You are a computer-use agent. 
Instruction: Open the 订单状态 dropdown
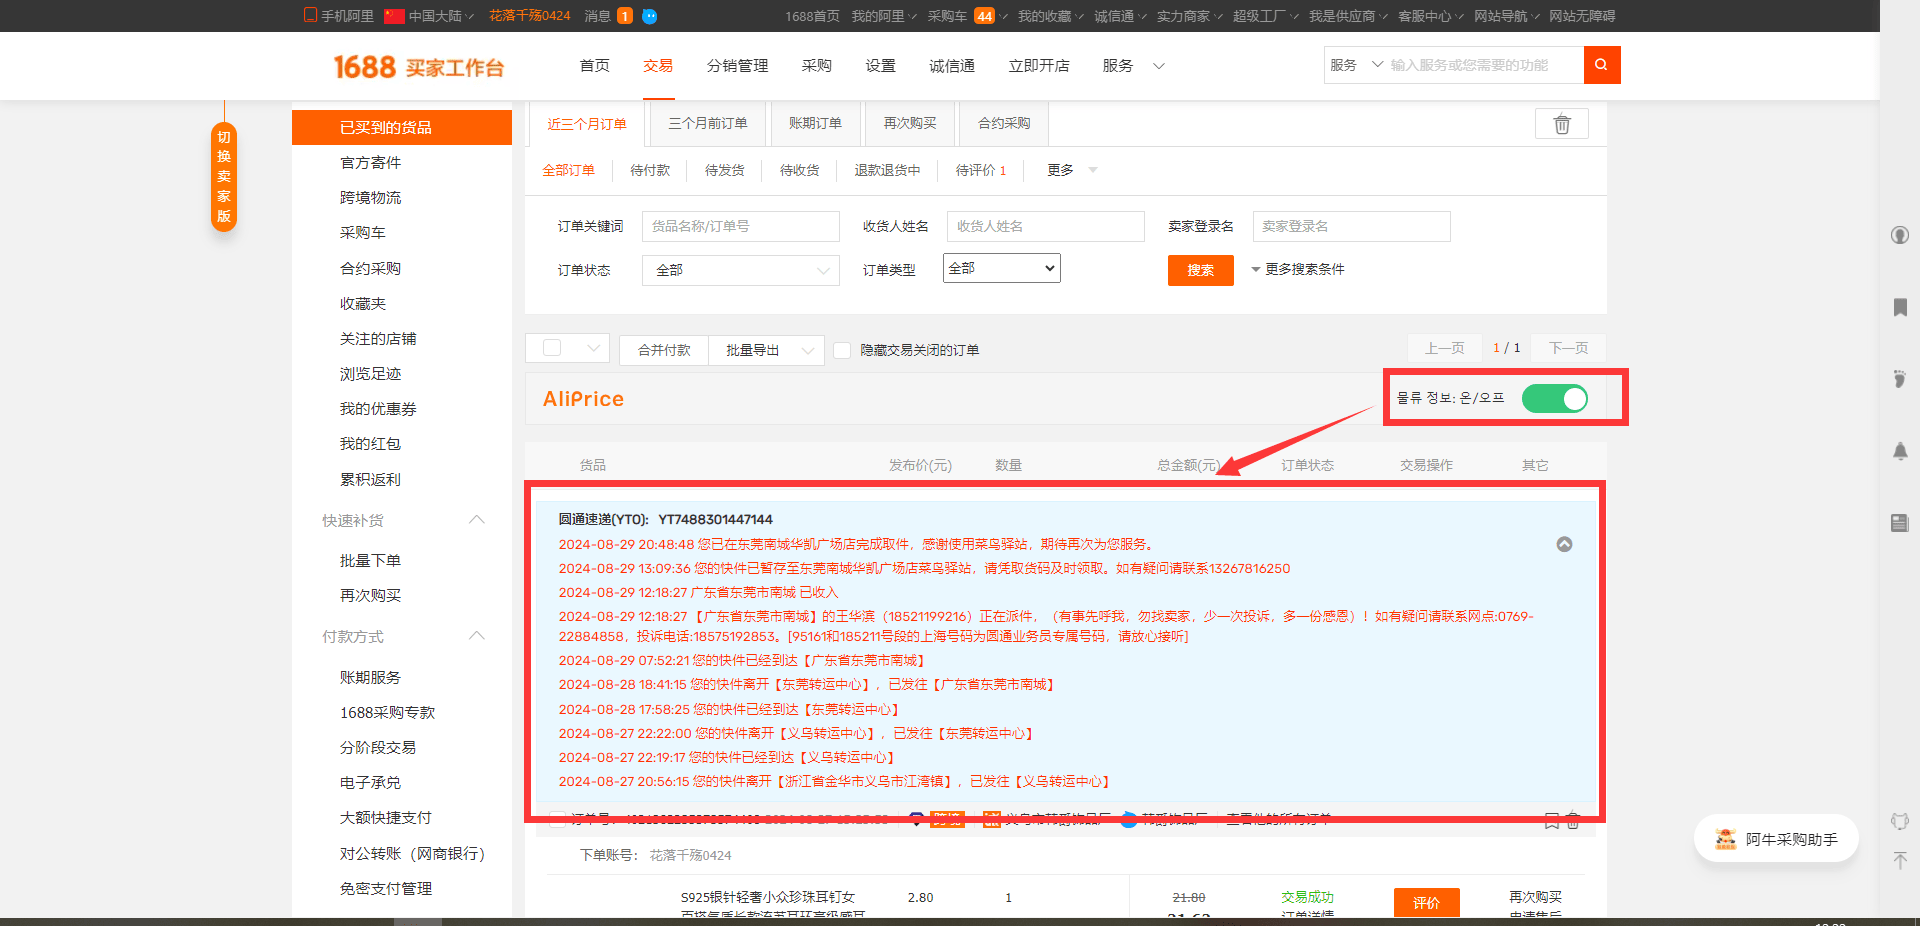click(x=740, y=270)
